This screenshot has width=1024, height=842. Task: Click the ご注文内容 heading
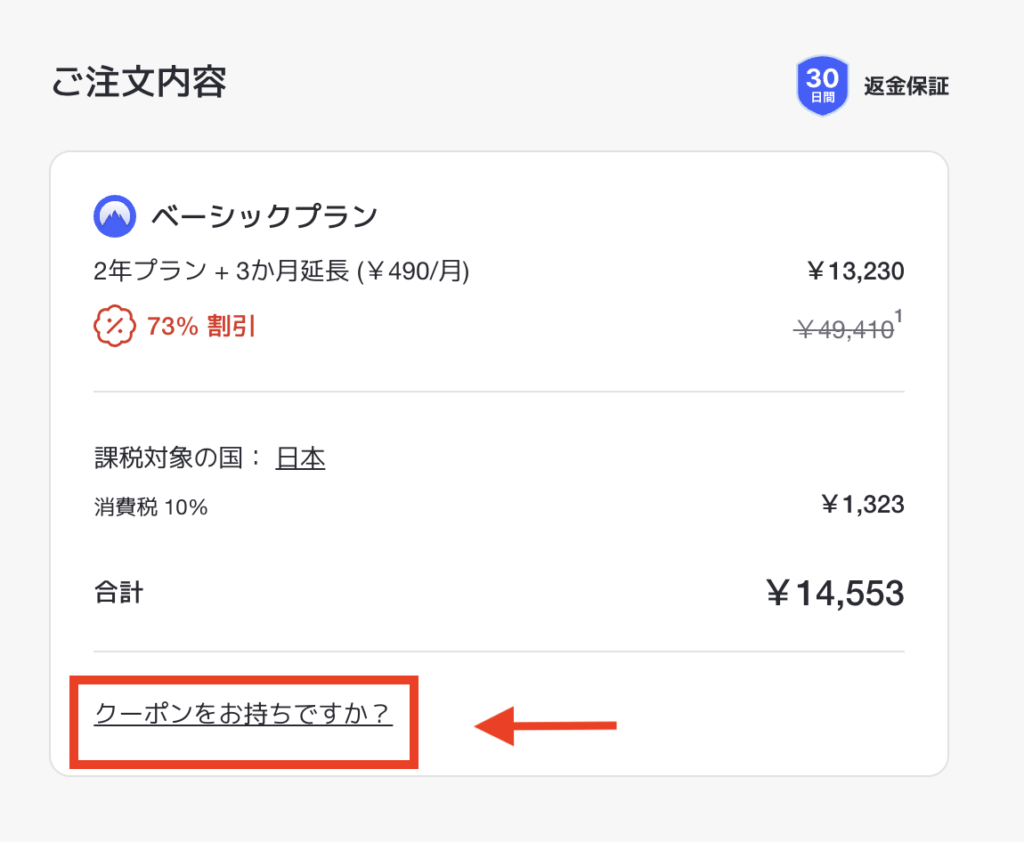(x=139, y=84)
